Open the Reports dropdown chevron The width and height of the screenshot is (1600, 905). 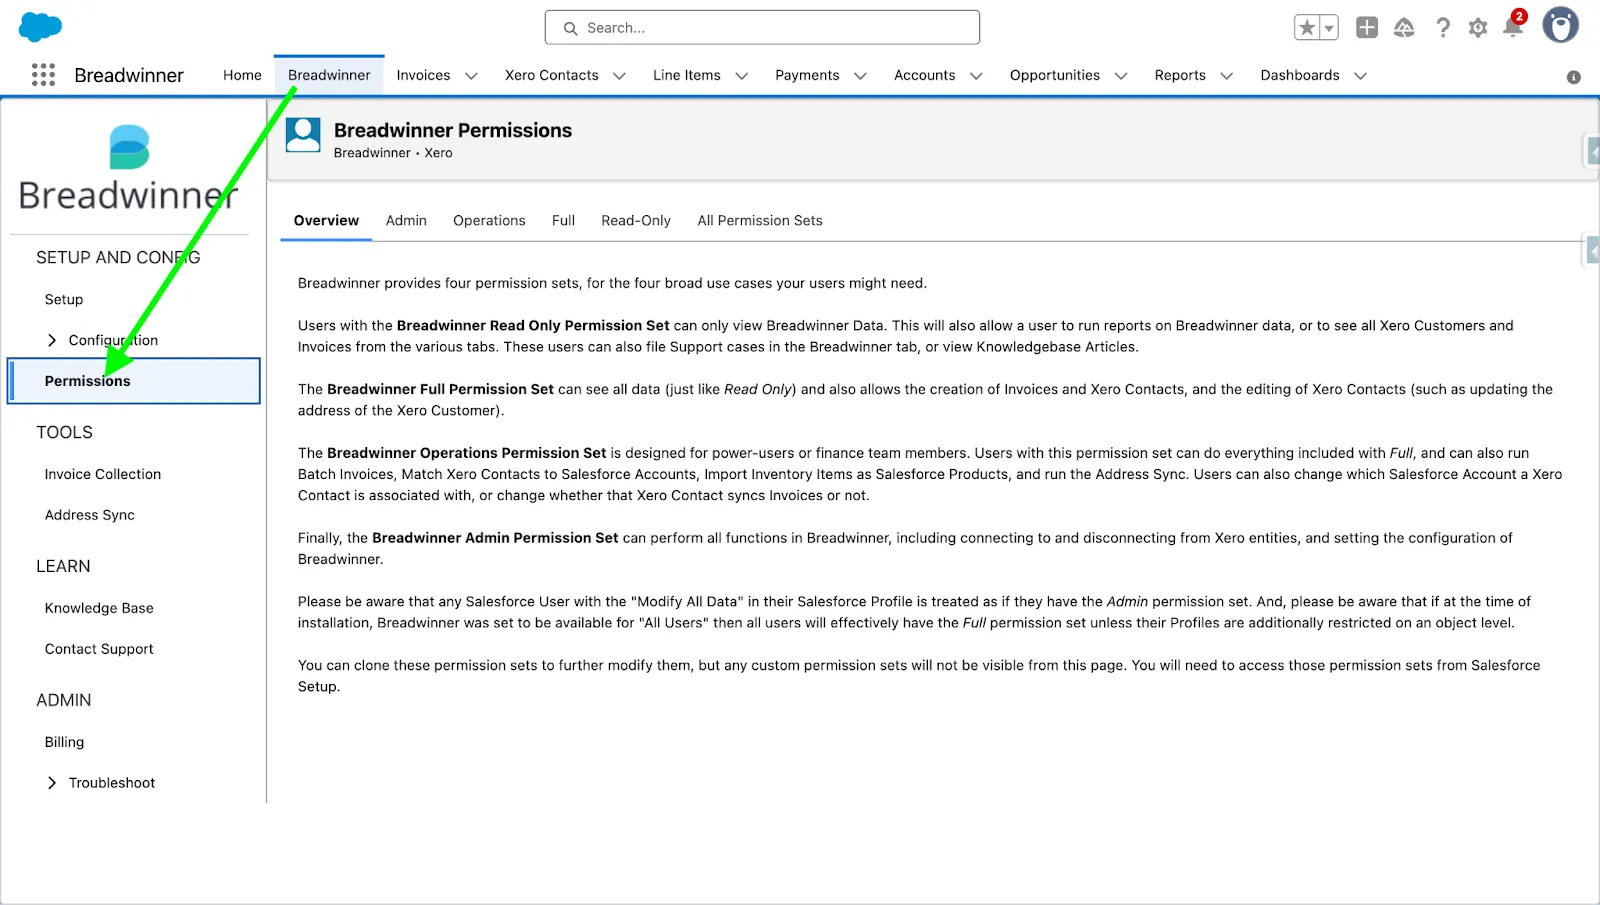point(1227,76)
